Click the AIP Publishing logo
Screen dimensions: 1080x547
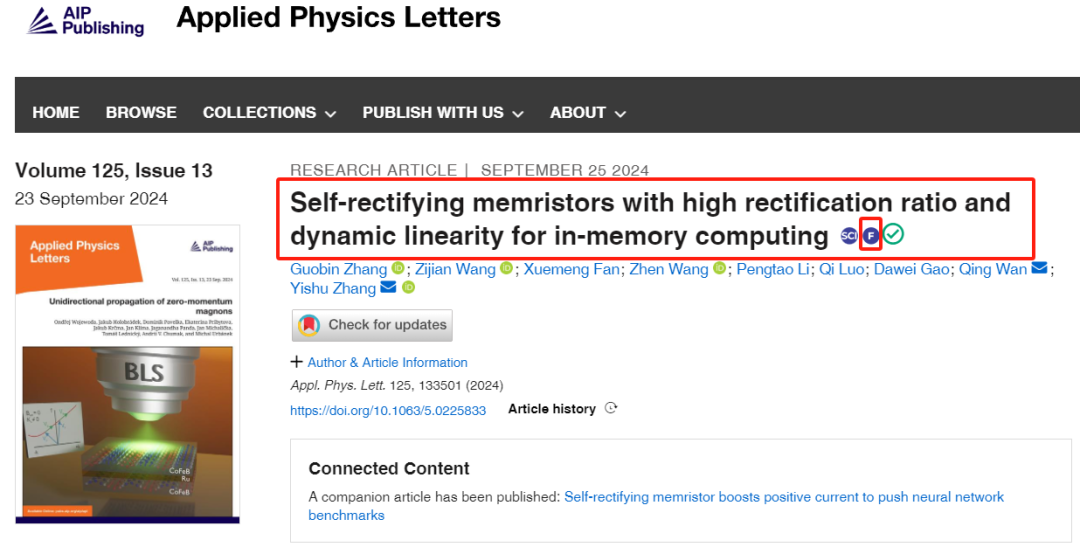point(86,21)
